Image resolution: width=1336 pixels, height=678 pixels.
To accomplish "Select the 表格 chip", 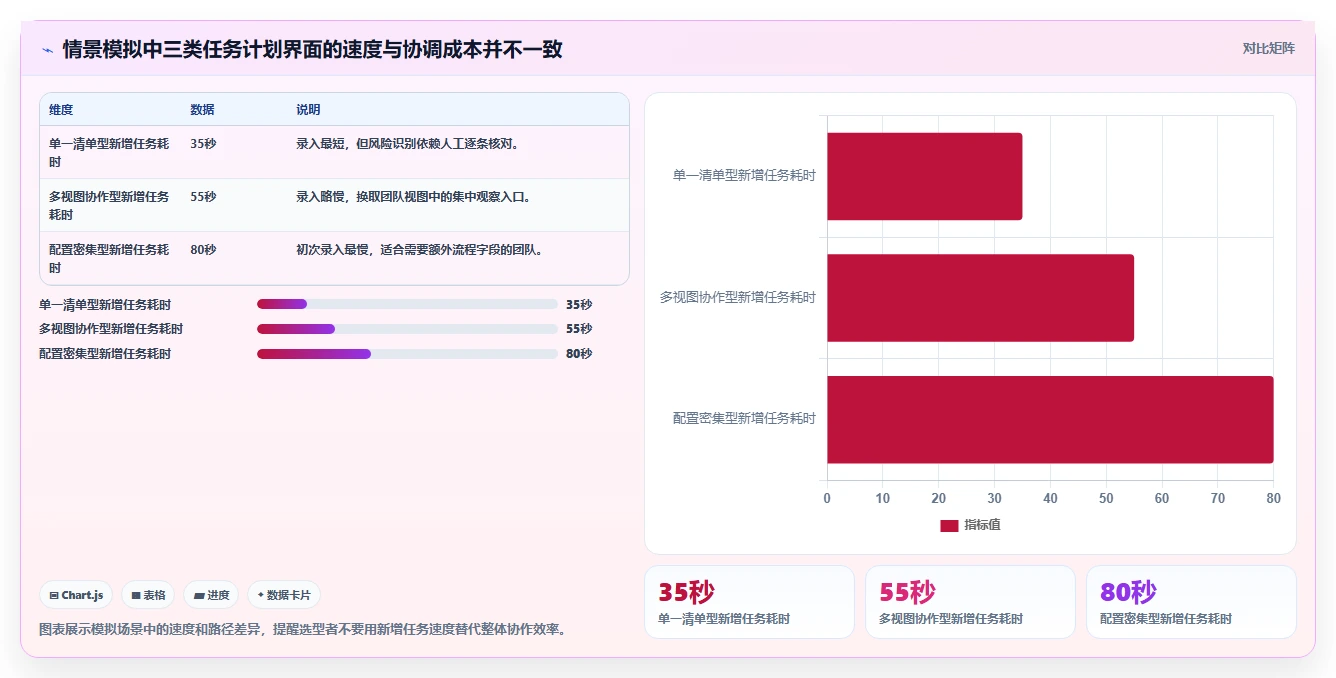I will (148, 595).
